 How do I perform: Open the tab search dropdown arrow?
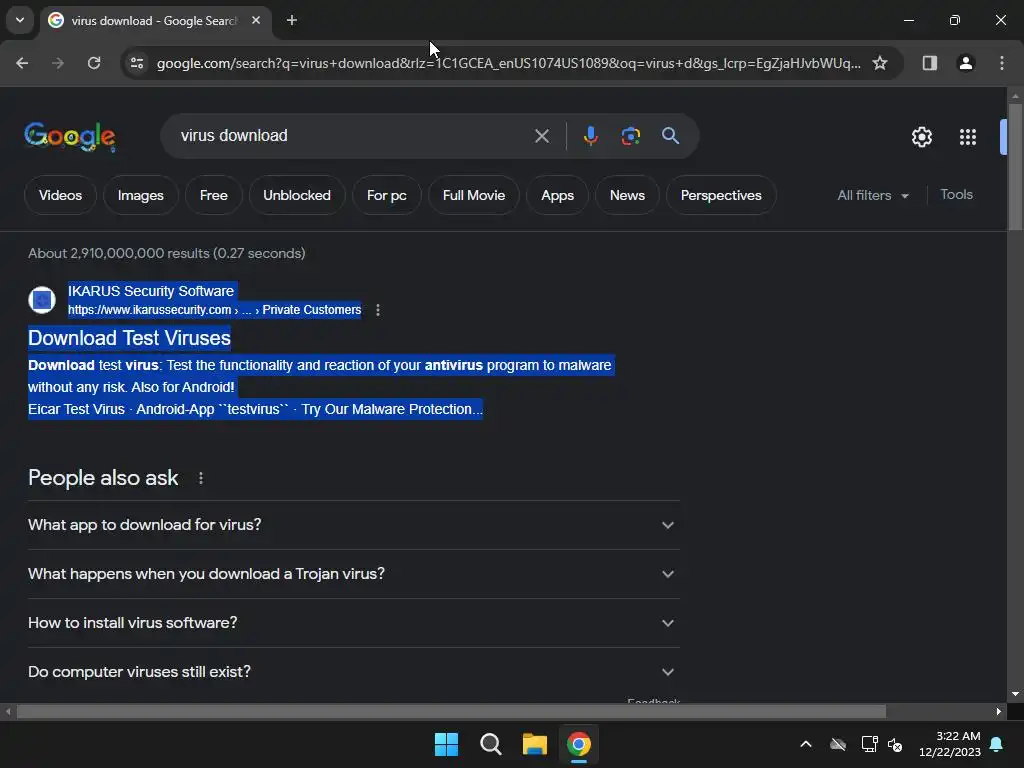(x=20, y=20)
